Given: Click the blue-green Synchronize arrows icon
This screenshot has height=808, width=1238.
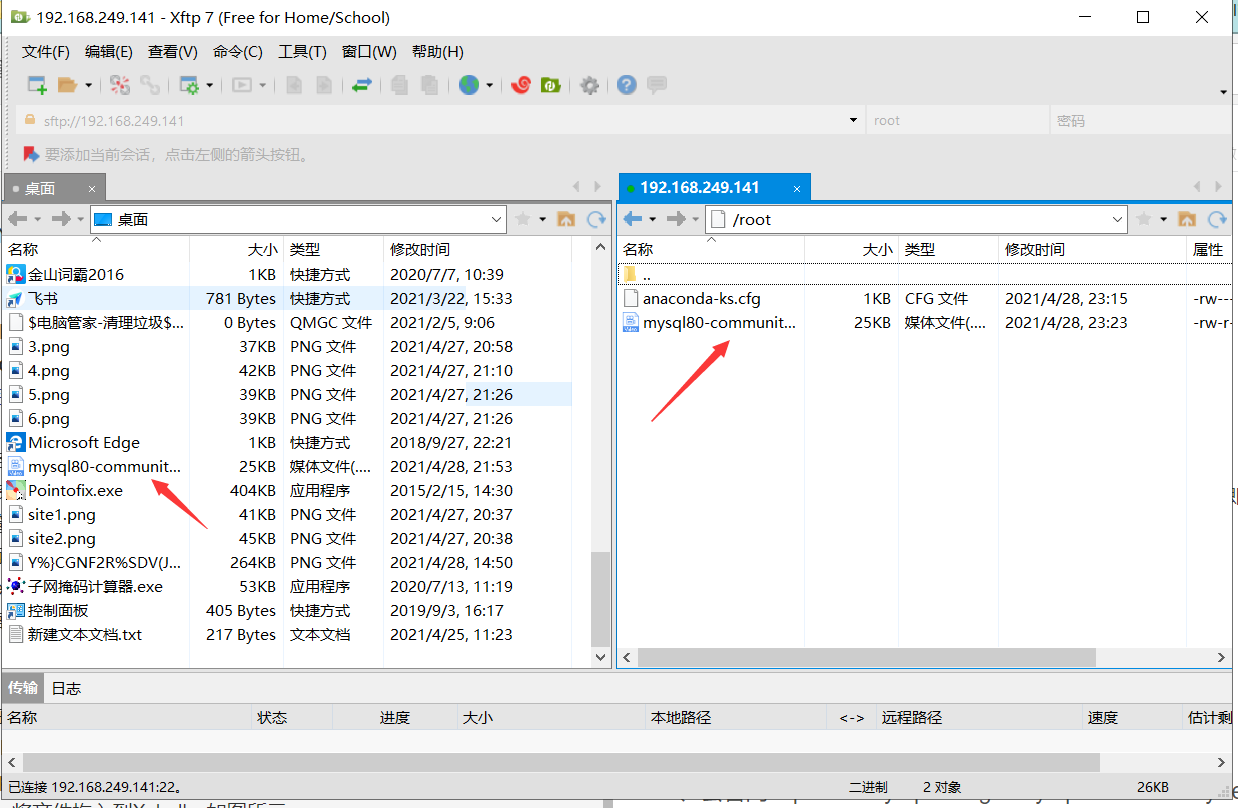Looking at the screenshot, I should click(362, 85).
